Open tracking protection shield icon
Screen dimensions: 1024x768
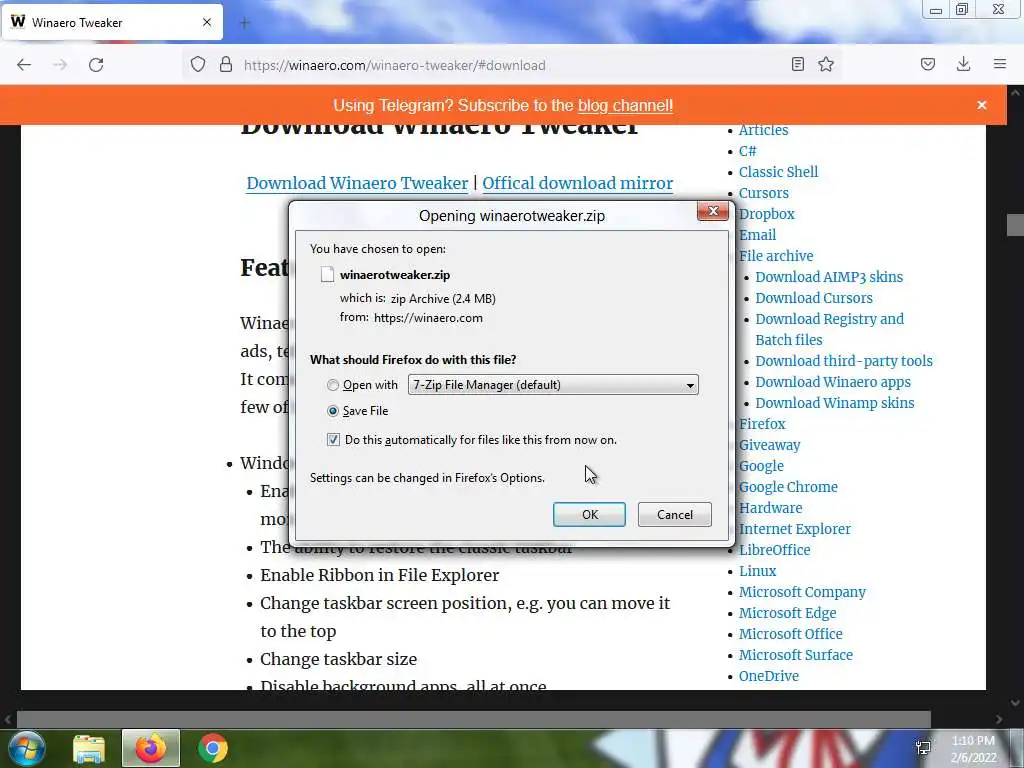point(198,65)
